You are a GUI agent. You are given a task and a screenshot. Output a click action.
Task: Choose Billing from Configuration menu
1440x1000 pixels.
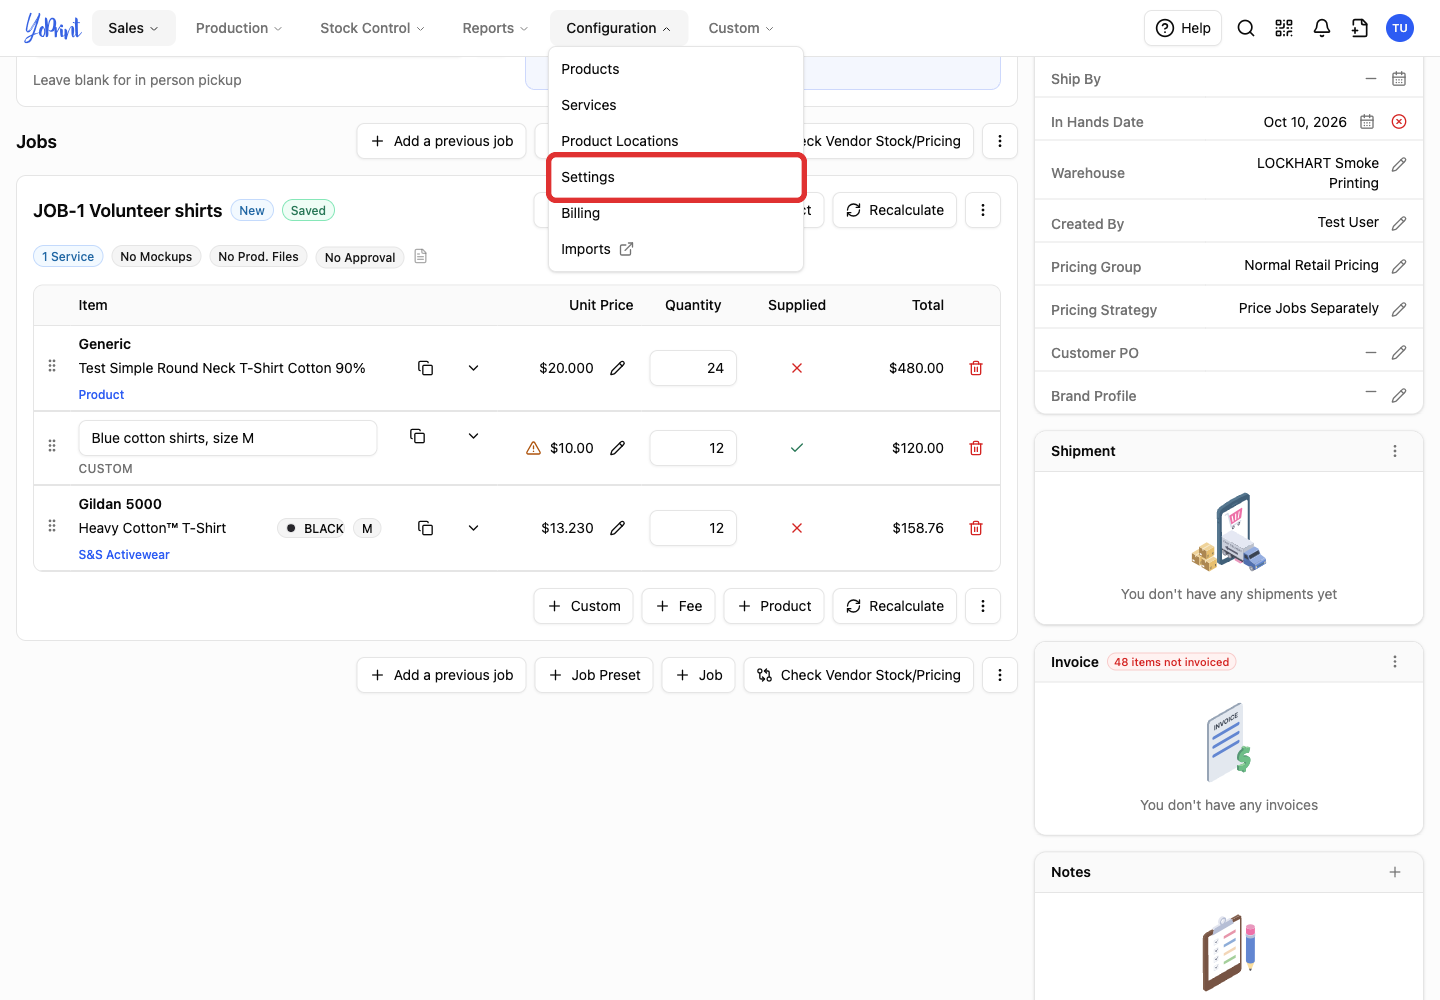[x=676, y=213]
